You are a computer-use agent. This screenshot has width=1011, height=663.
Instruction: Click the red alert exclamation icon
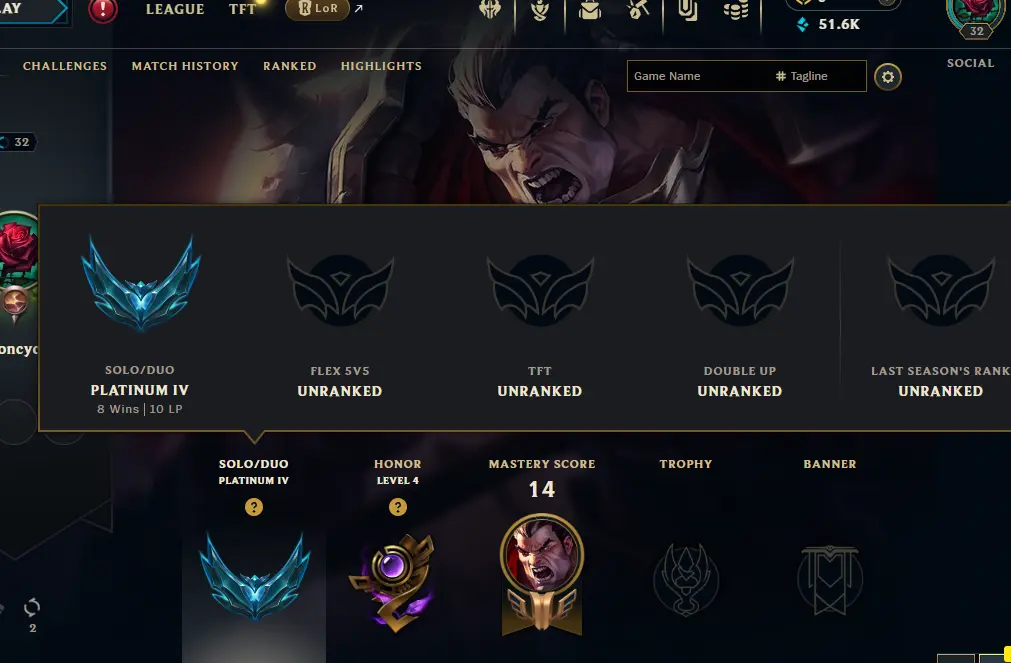[x=103, y=10]
